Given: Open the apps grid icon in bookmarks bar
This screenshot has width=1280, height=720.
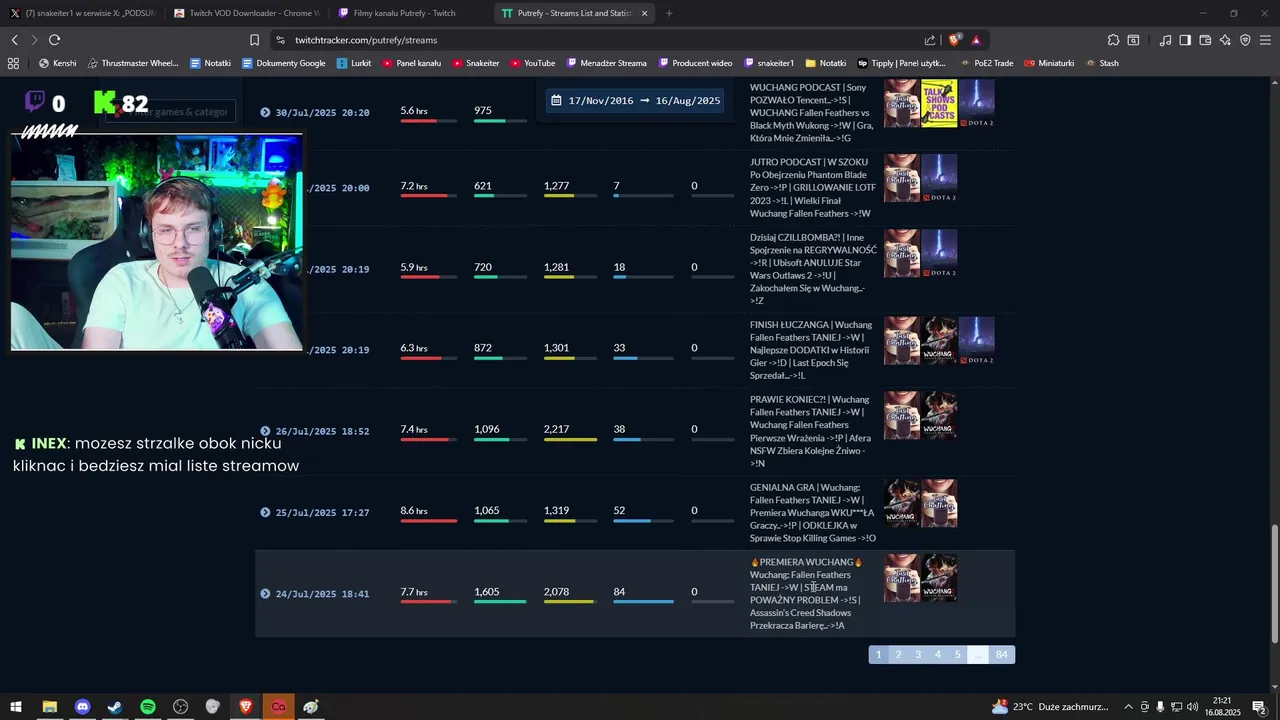Looking at the screenshot, I should tap(13, 63).
